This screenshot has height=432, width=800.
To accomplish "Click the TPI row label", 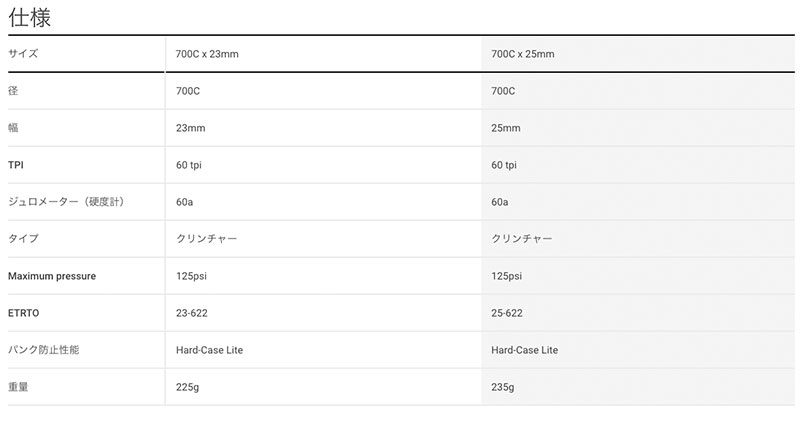I will coord(16,165).
